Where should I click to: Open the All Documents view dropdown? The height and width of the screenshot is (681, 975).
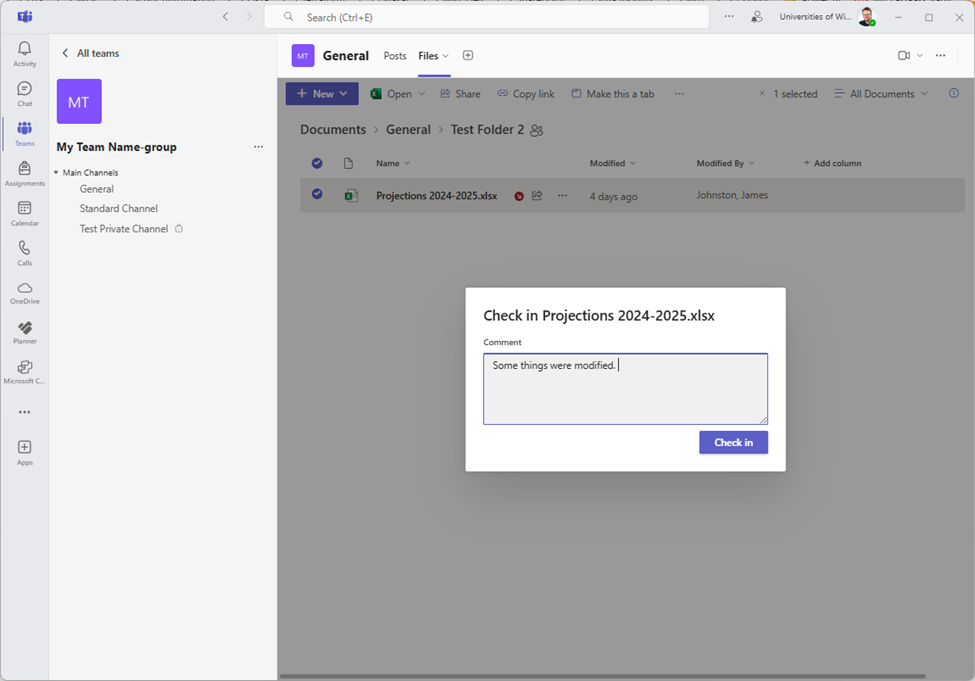click(881, 94)
